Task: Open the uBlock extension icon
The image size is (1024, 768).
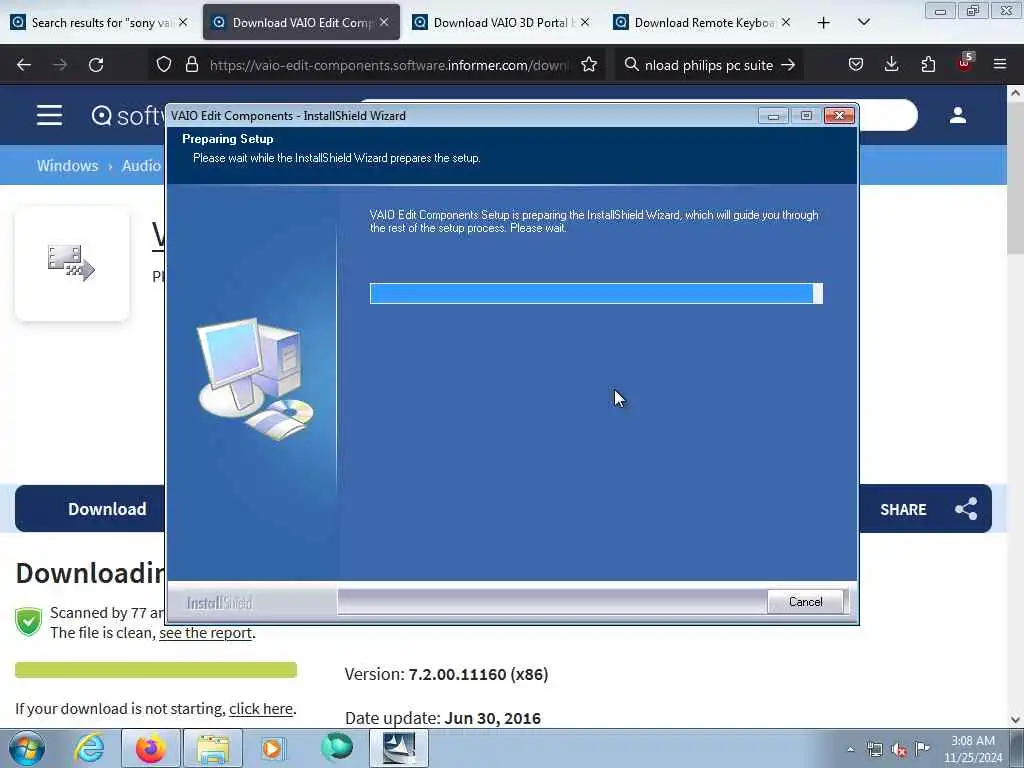Action: 965,63
